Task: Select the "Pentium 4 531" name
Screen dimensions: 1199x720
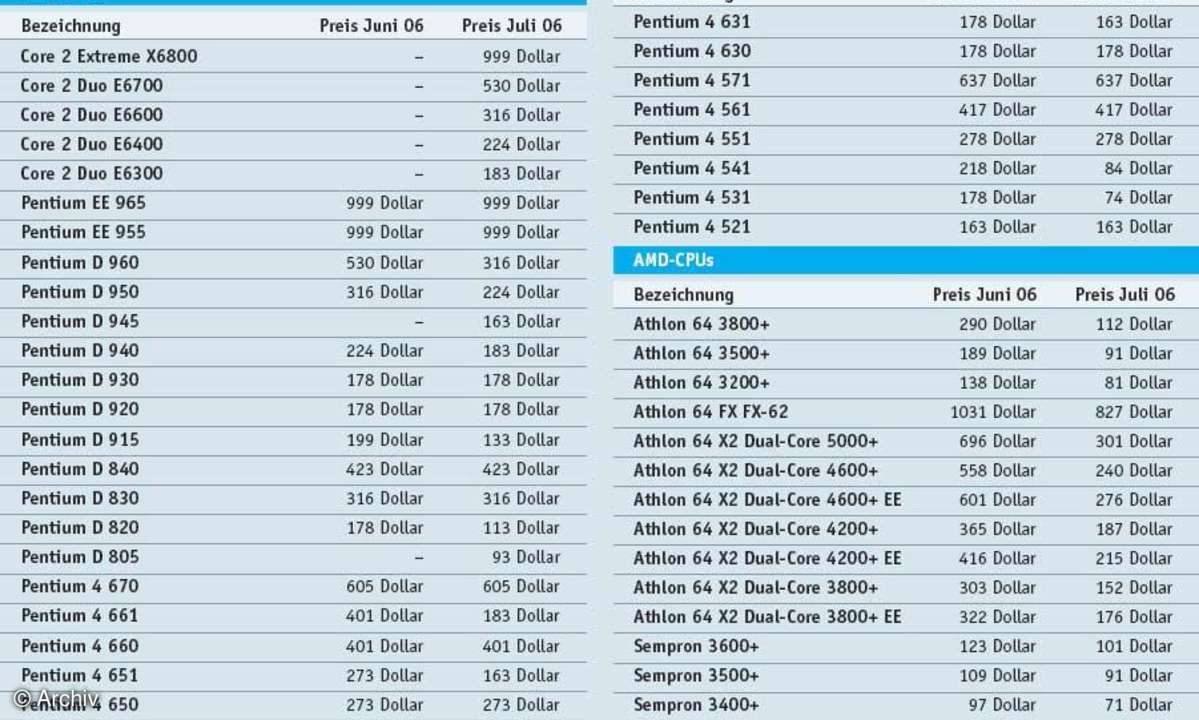Action: click(x=692, y=197)
